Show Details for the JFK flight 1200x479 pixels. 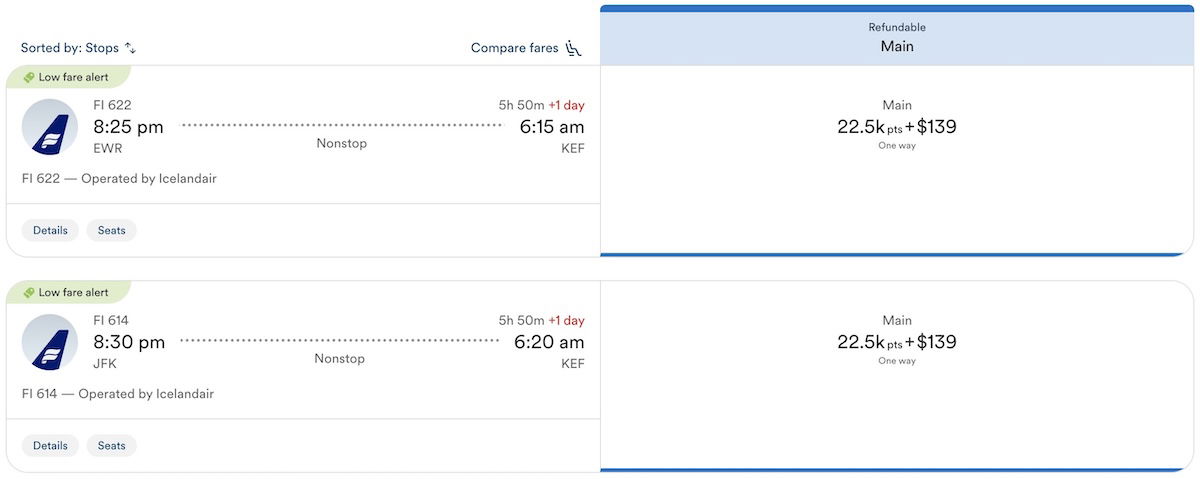coord(50,446)
